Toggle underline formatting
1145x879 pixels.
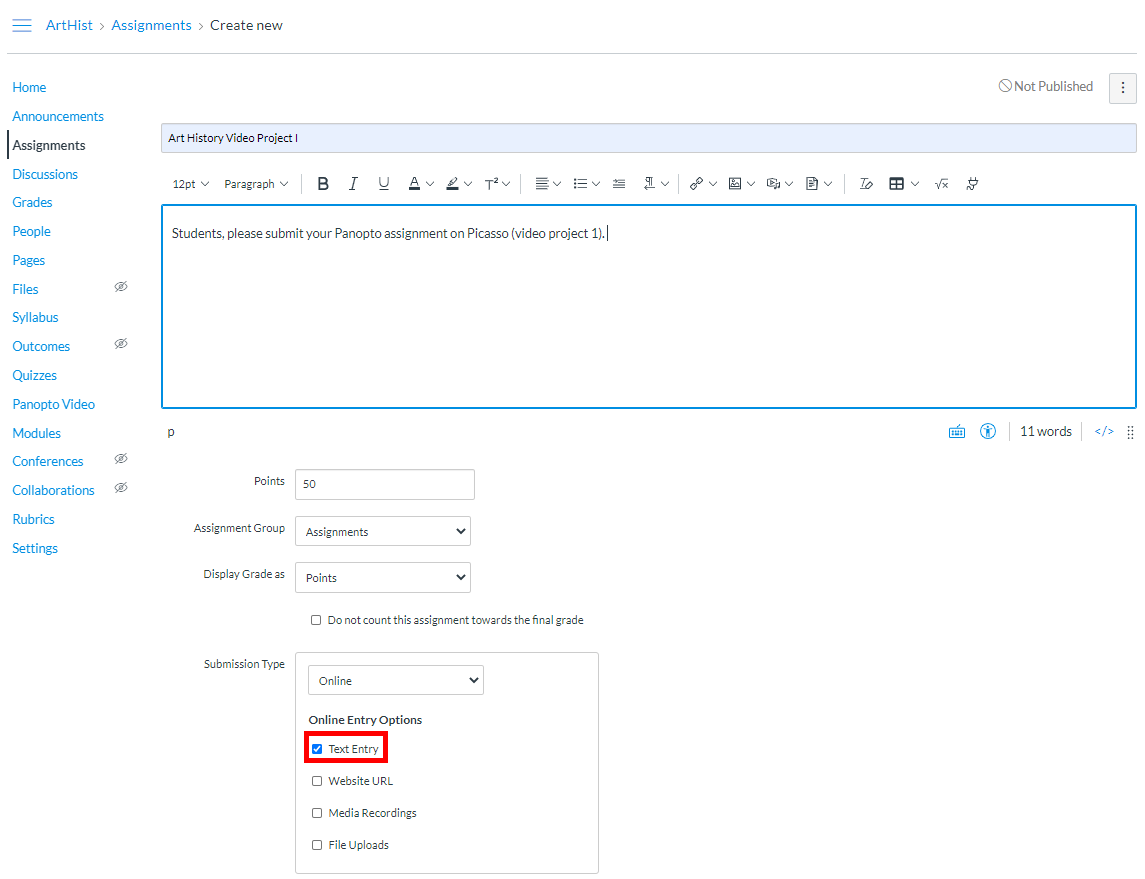[383, 183]
